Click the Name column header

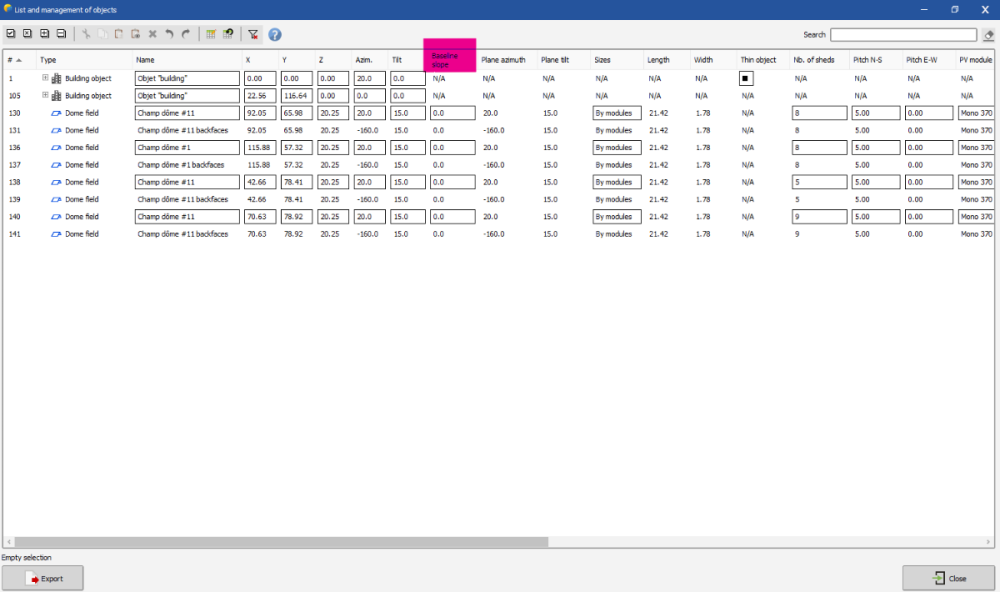click(x=146, y=60)
